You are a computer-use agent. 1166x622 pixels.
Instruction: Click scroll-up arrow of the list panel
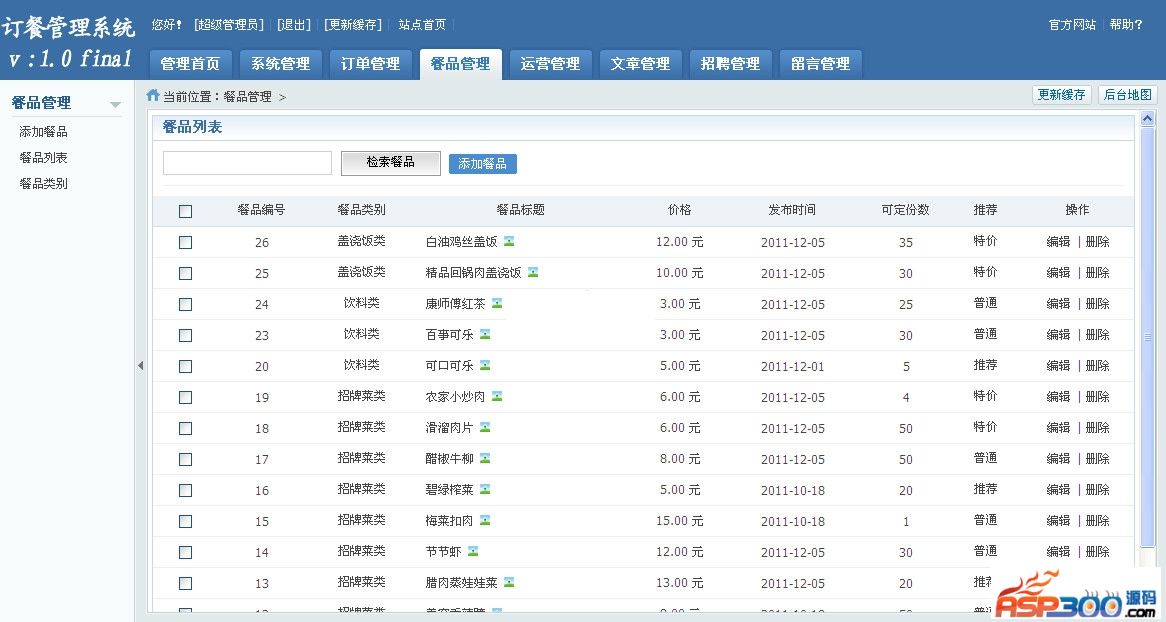pos(1148,121)
